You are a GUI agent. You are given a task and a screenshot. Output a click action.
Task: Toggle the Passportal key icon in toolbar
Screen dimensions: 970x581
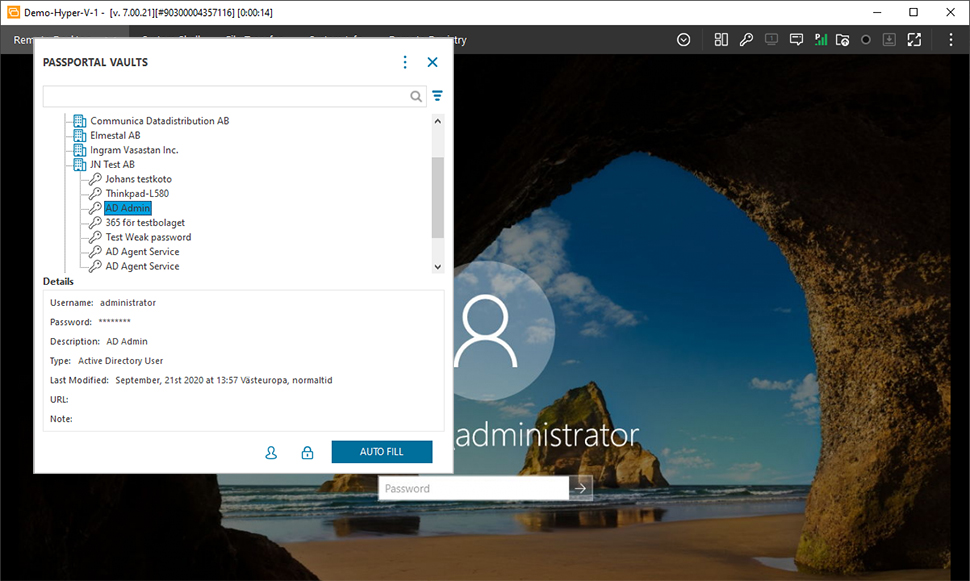(746, 40)
